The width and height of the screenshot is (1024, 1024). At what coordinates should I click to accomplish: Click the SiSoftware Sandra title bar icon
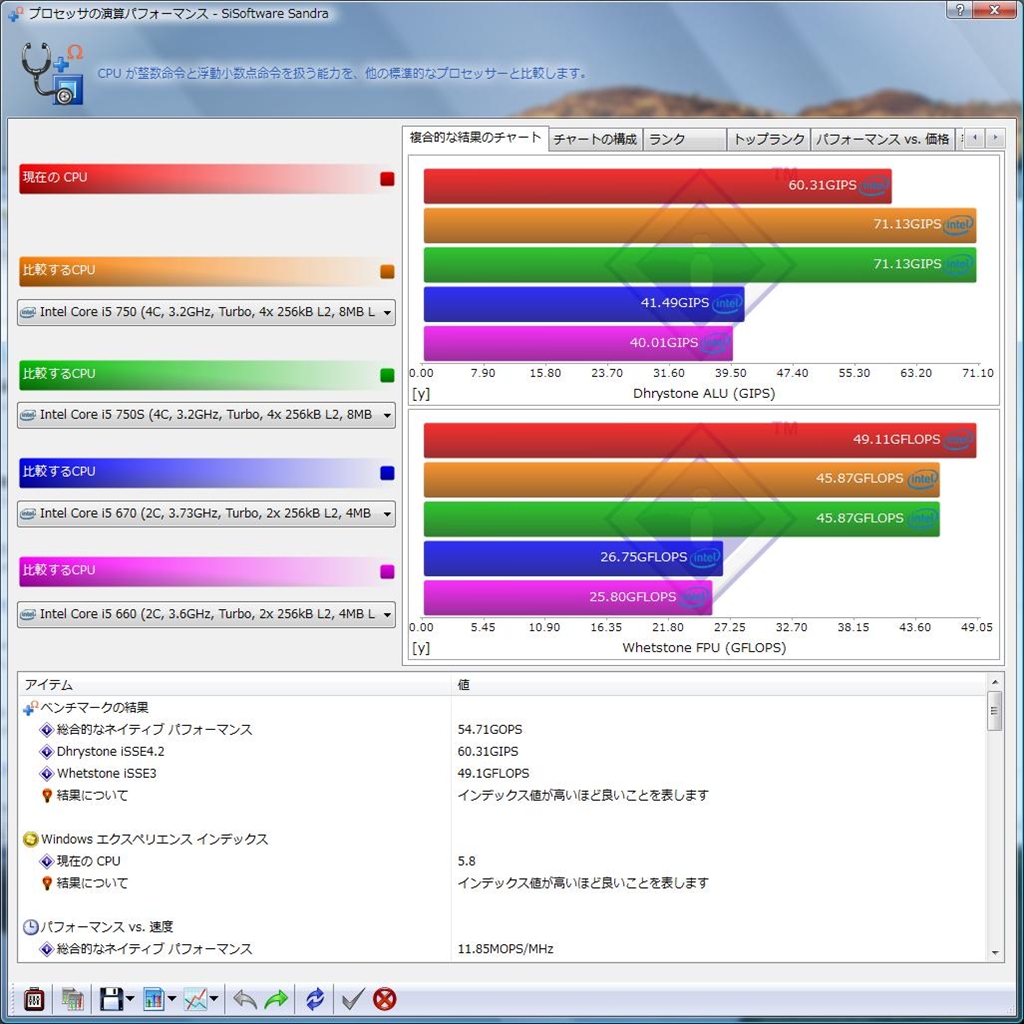coord(15,13)
